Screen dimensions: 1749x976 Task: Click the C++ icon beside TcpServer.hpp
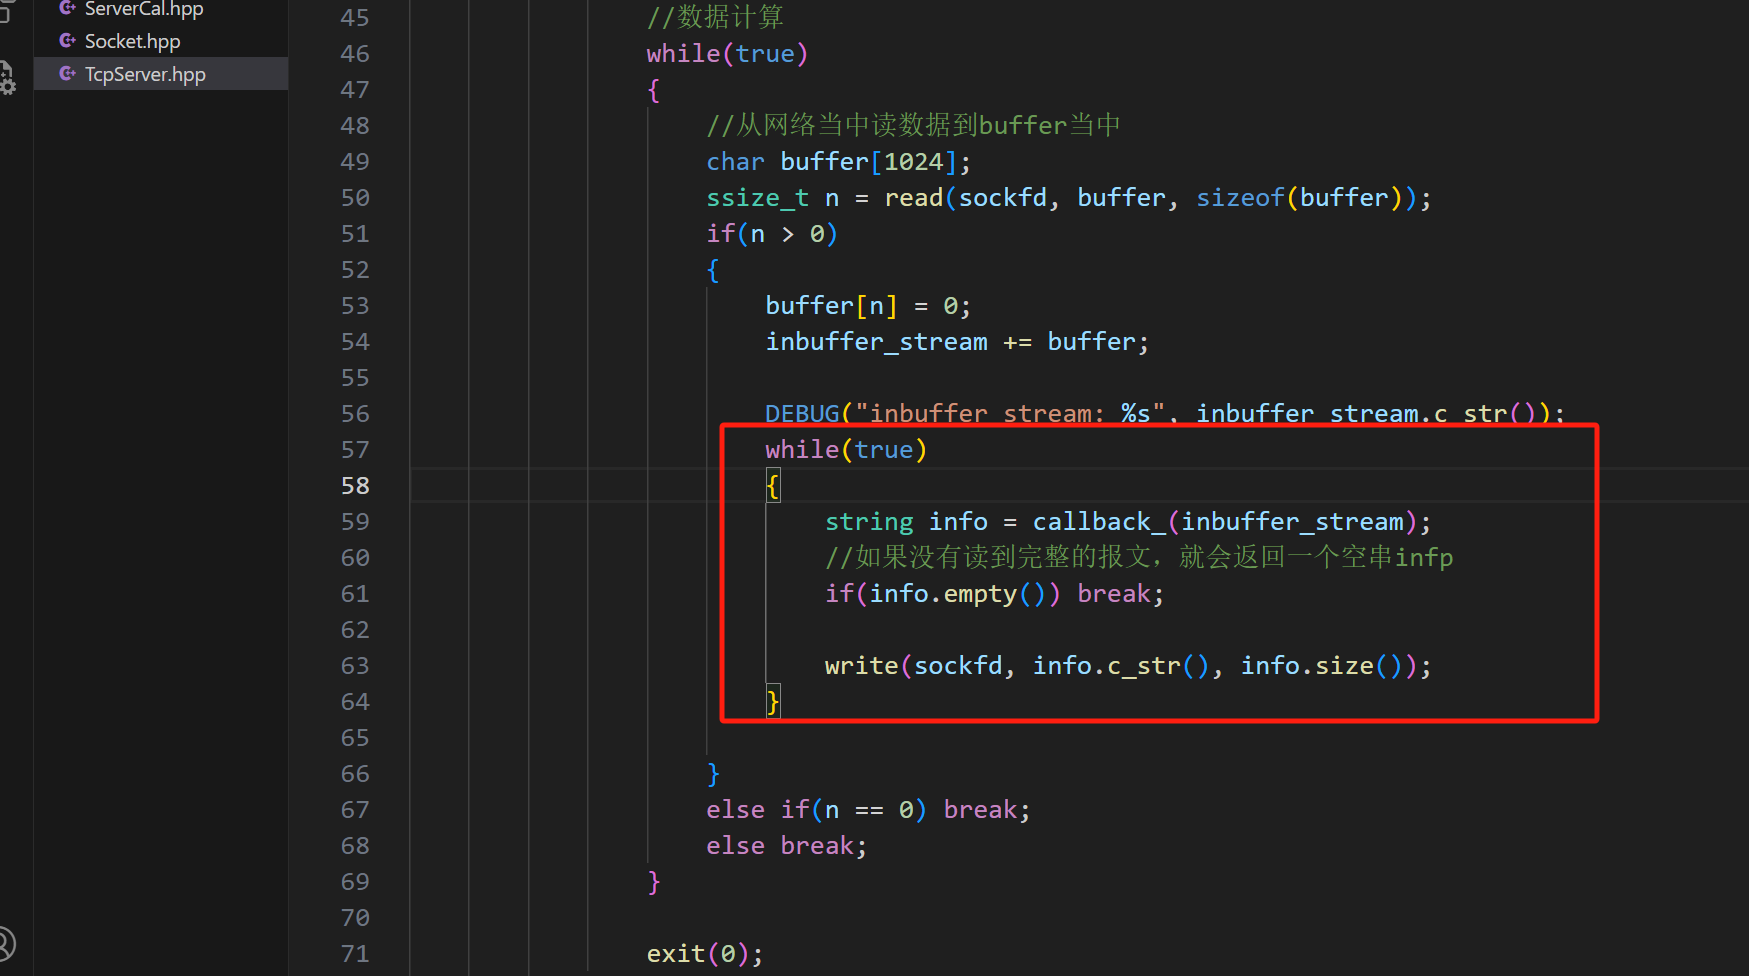(x=67, y=74)
